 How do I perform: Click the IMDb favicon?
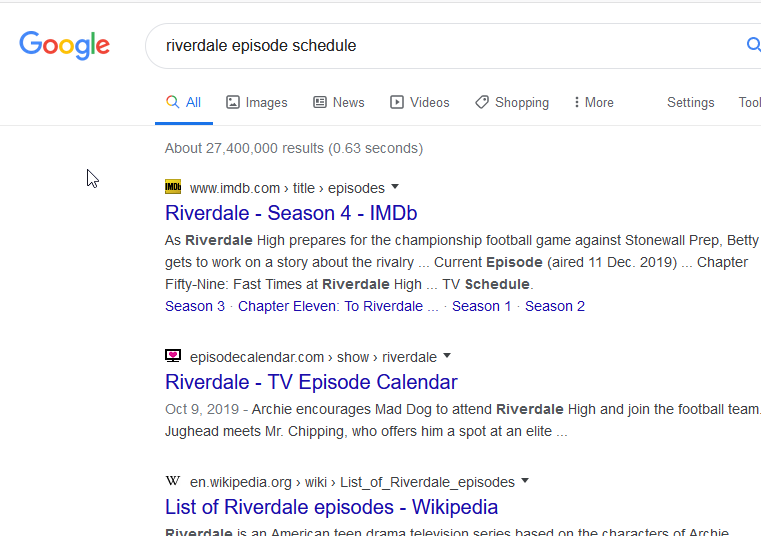click(x=173, y=187)
